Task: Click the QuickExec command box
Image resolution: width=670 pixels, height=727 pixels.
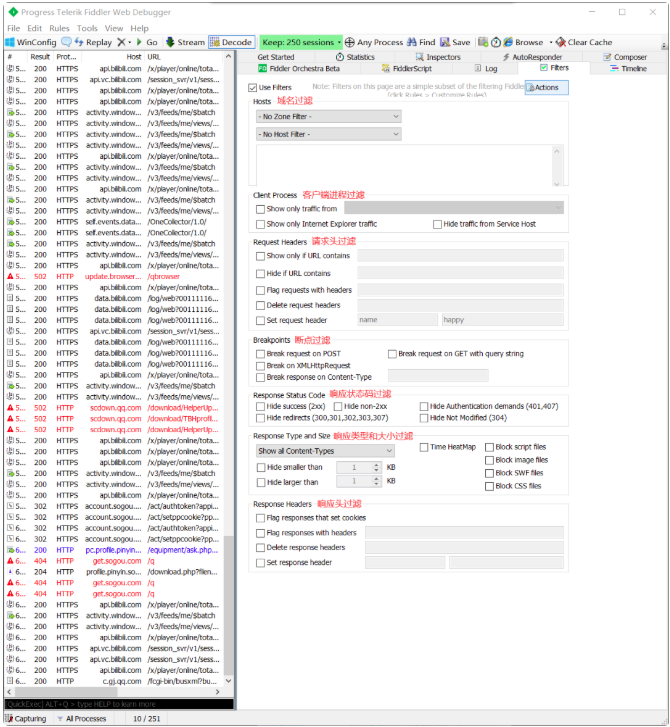Action: [119, 704]
